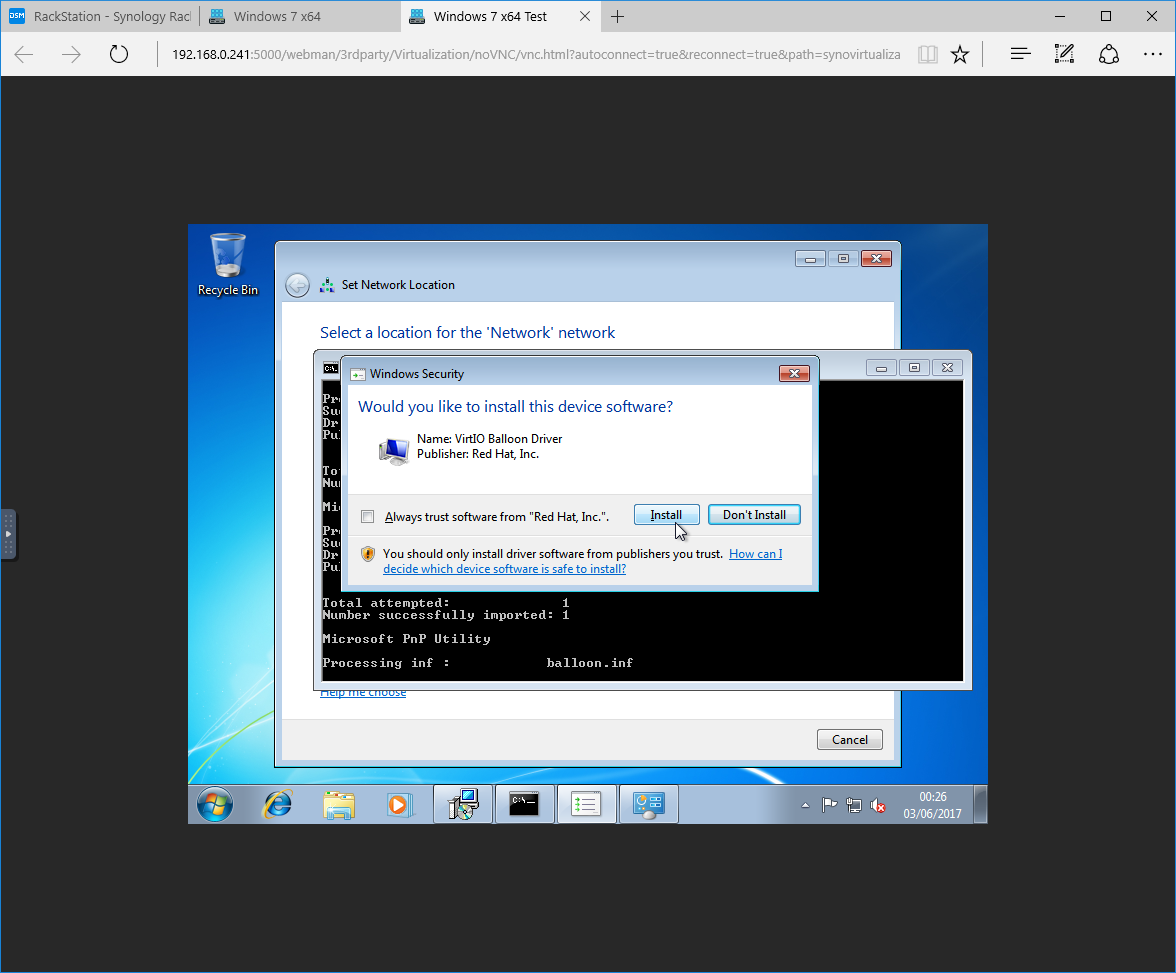This screenshot has width=1176, height=973.
Task: Open the browser More actions menu
Action: 1153,54
